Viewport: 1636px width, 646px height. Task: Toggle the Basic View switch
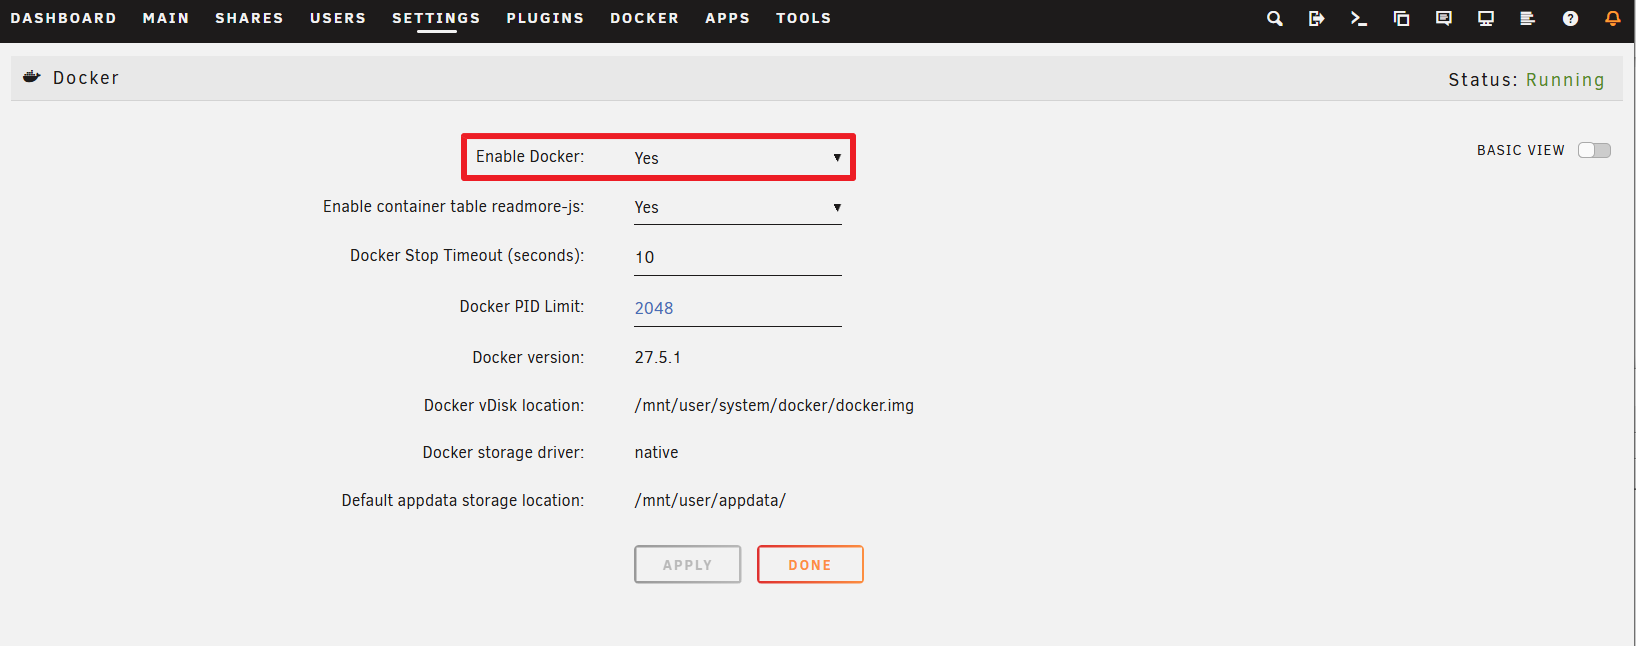point(1594,150)
